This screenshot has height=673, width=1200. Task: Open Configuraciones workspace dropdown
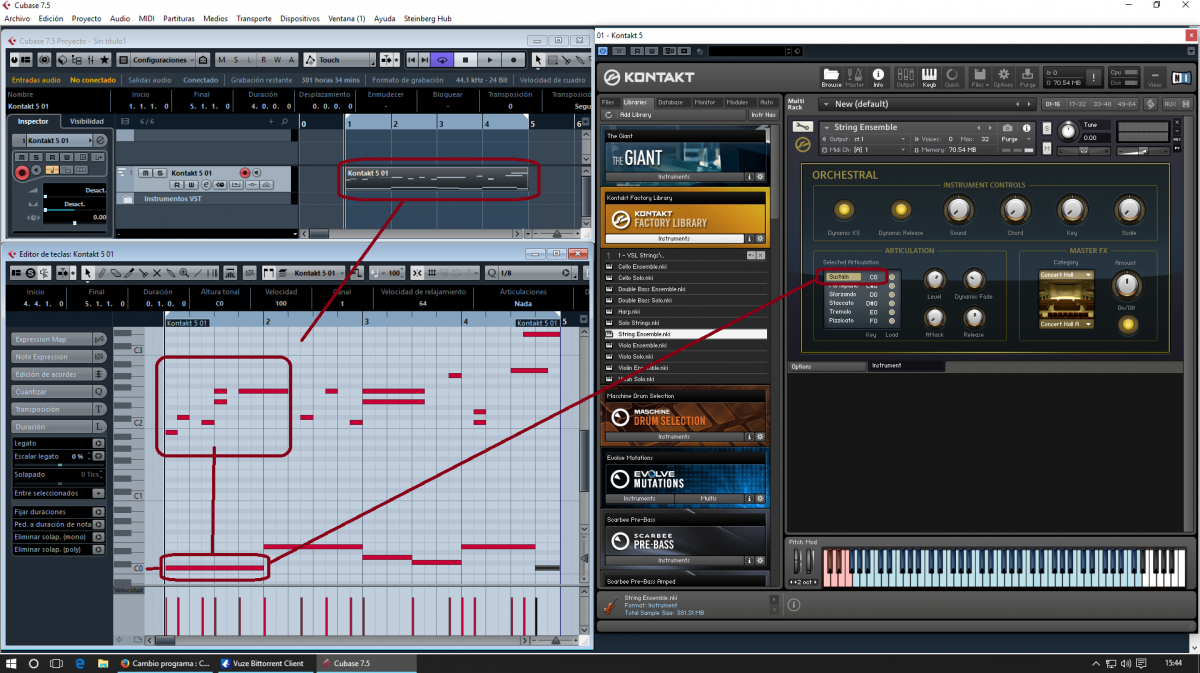click(x=161, y=60)
